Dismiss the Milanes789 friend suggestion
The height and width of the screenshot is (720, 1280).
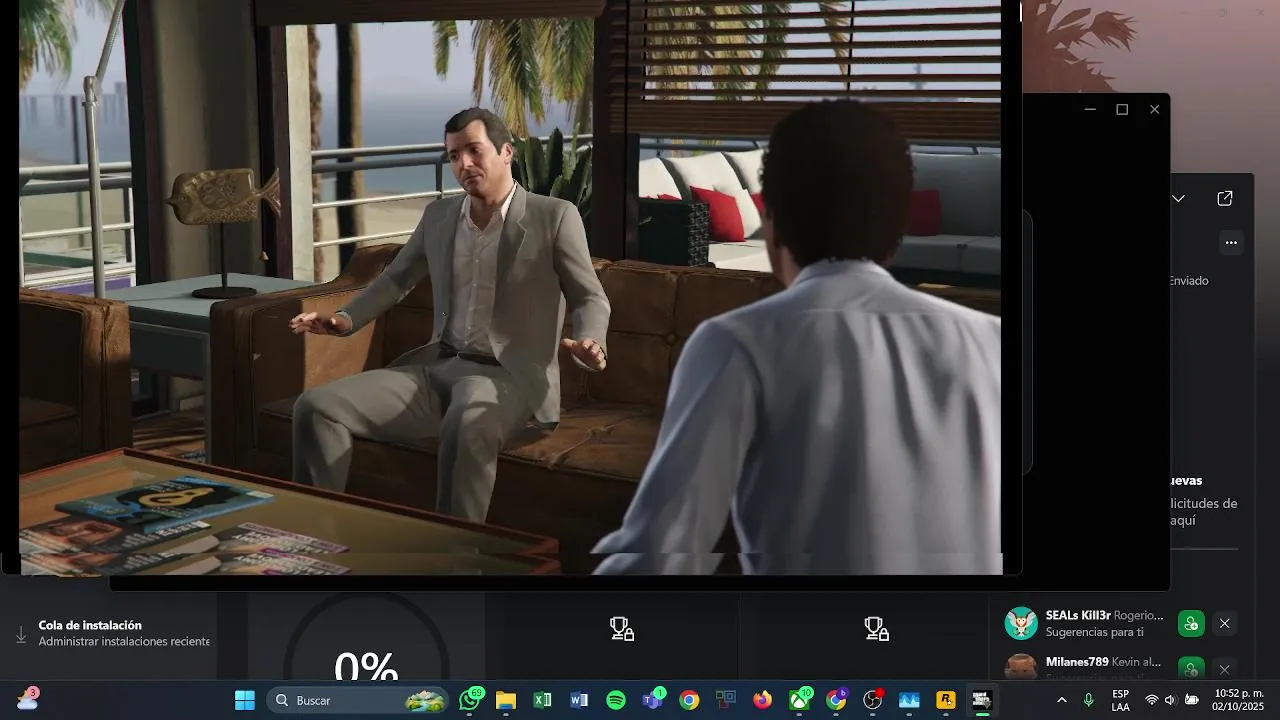tap(1224, 669)
